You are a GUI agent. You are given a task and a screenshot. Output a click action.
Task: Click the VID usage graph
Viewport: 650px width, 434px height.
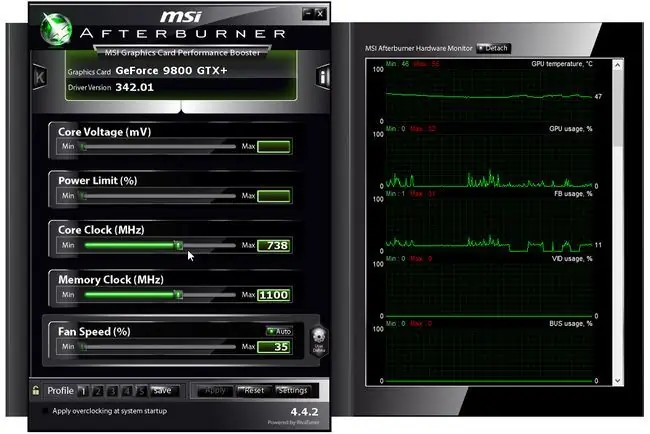point(489,290)
